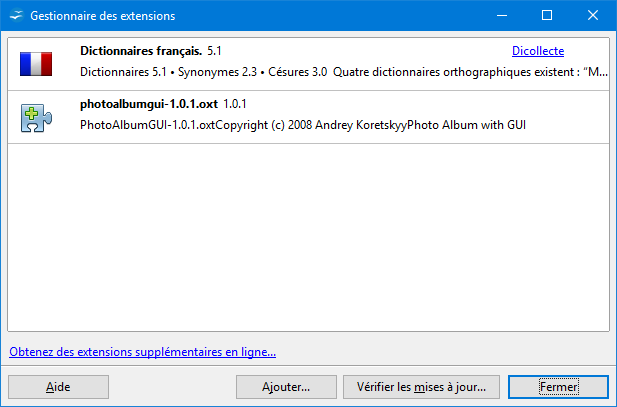Screen dimensions: 617x407
Task: Click the French flag dictionary icon
Action: click(x=36, y=64)
